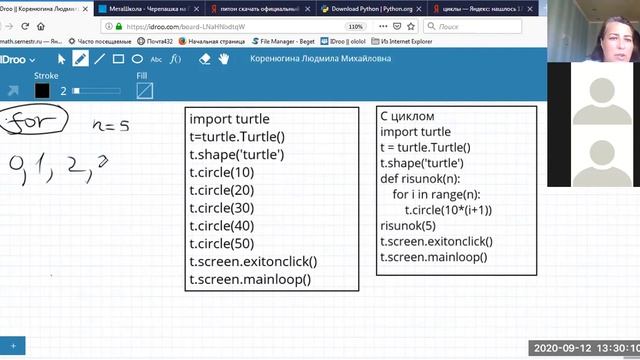The width and height of the screenshot is (640, 360).
Task: Click the line t.circle(50)
Action: [x=222, y=244]
